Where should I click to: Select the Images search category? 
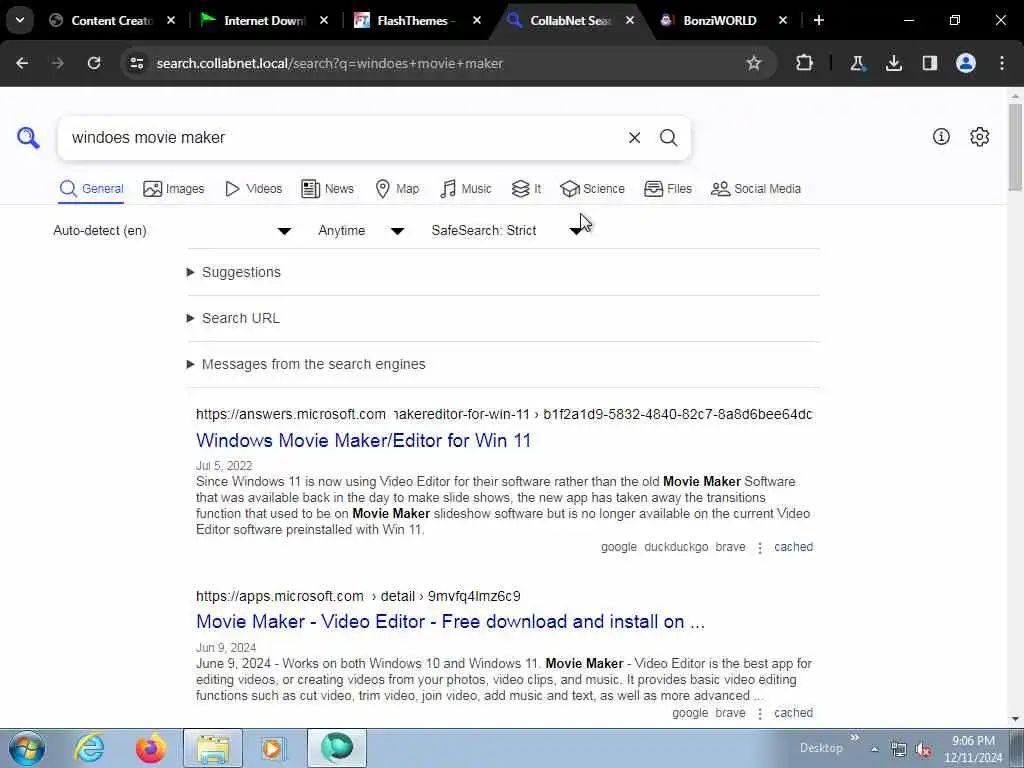(x=174, y=189)
